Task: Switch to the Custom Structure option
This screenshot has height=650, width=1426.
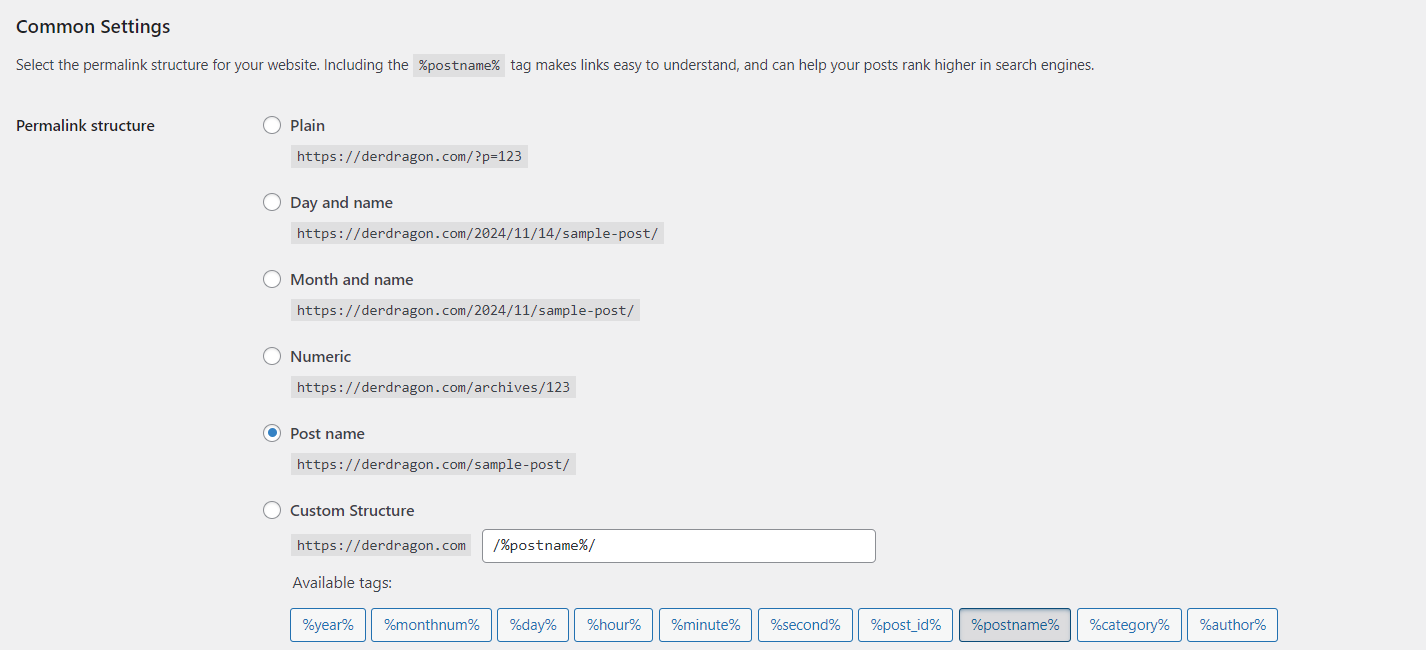Action: (272, 510)
